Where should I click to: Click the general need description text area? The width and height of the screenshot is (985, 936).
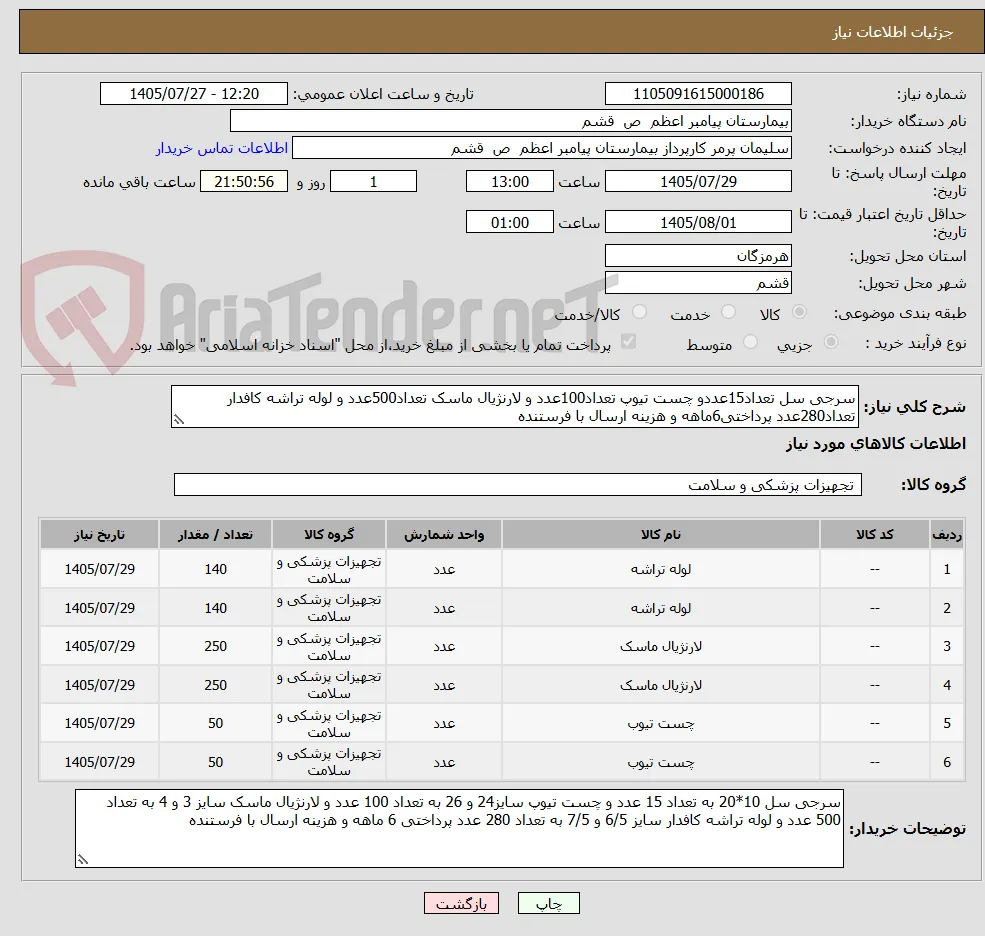click(x=514, y=407)
